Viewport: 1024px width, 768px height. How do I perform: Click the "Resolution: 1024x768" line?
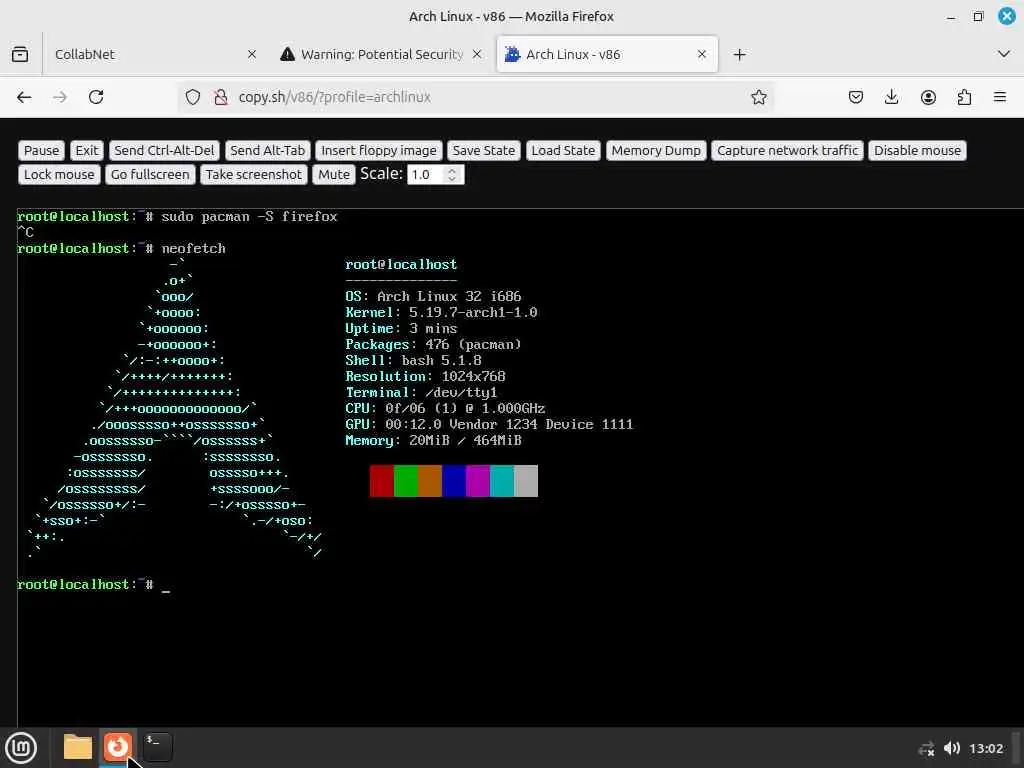(x=425, y=377)
